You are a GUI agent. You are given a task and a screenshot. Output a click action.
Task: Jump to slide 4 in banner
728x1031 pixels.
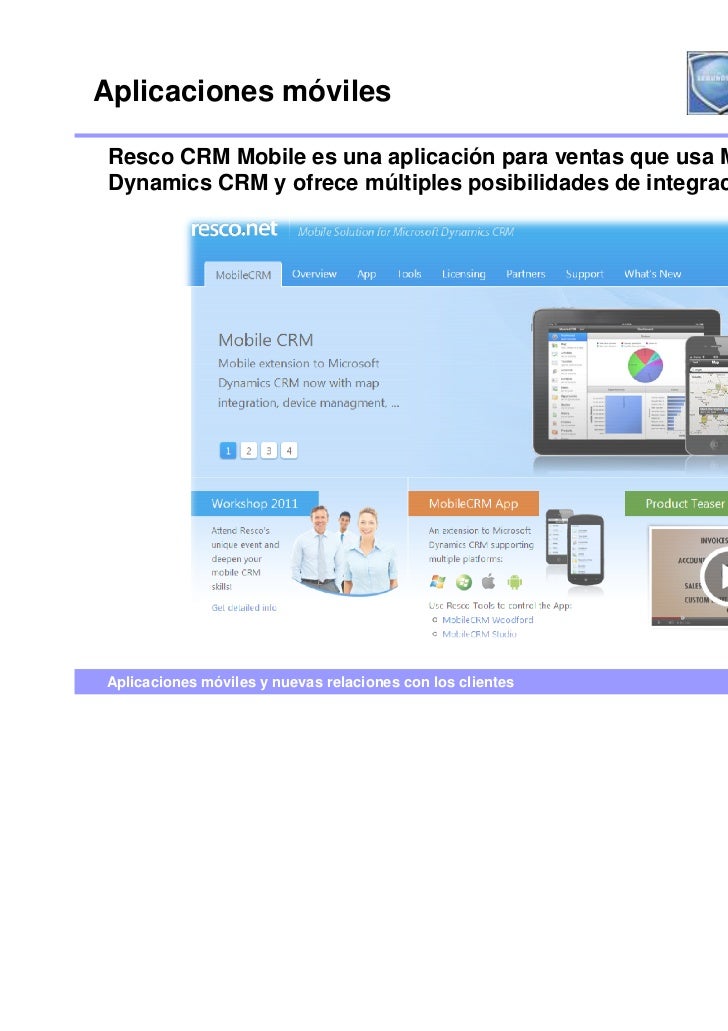(x=289, y=450)
